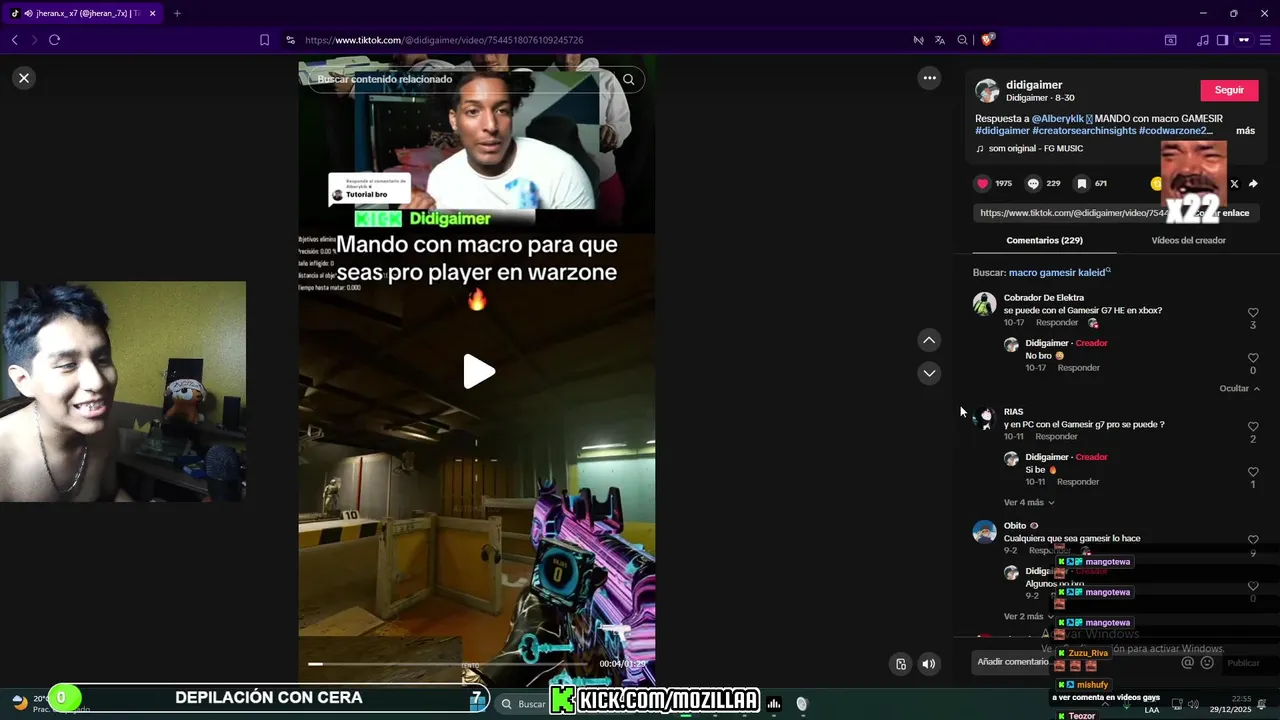This screenshot has height=720, width=1280.
Task: Expand 'Ver 4 más' replies
Action: 1029,503
